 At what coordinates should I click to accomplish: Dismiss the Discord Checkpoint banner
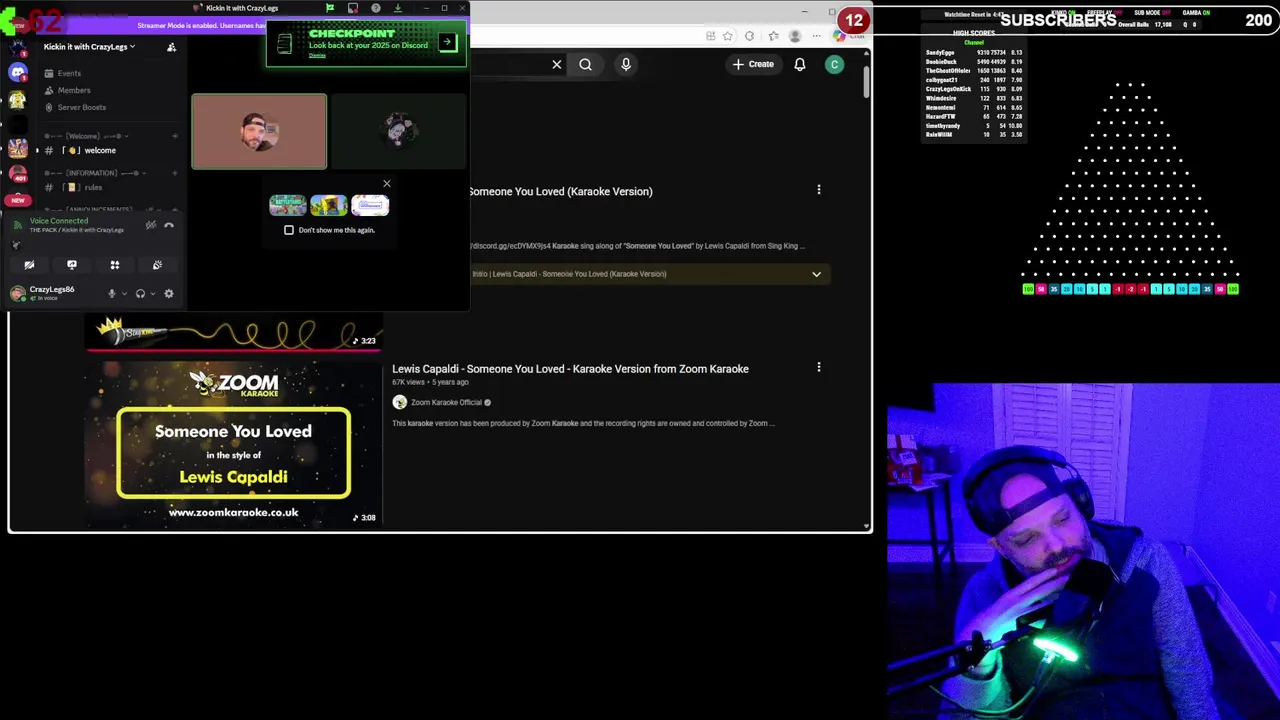pos(317,55)
